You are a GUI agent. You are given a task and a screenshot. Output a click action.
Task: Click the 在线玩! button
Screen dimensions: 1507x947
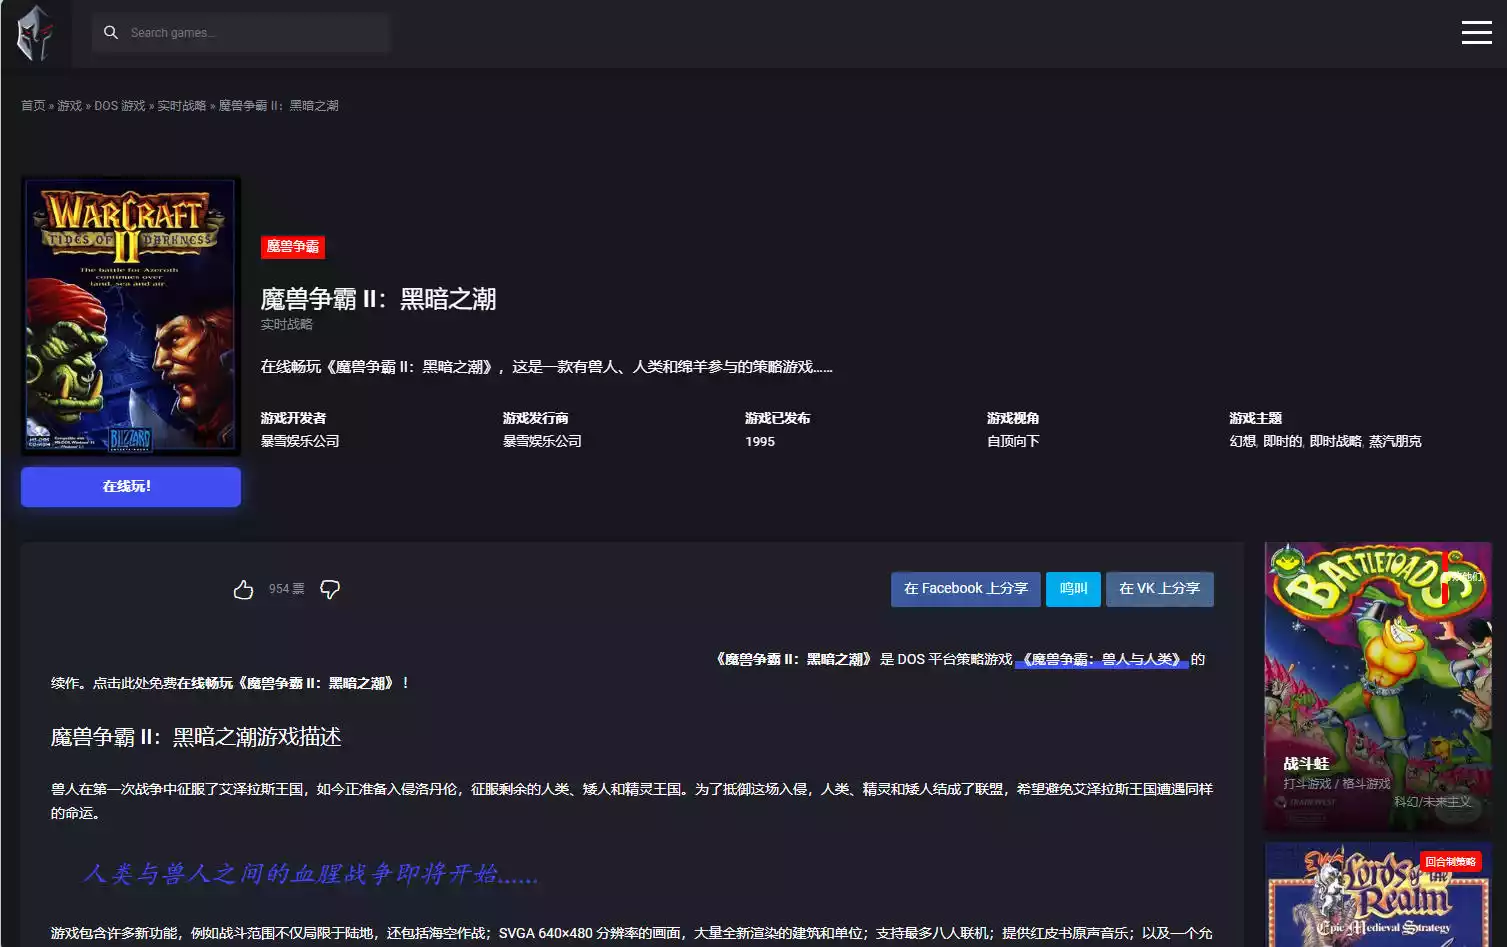click(131, 487)
